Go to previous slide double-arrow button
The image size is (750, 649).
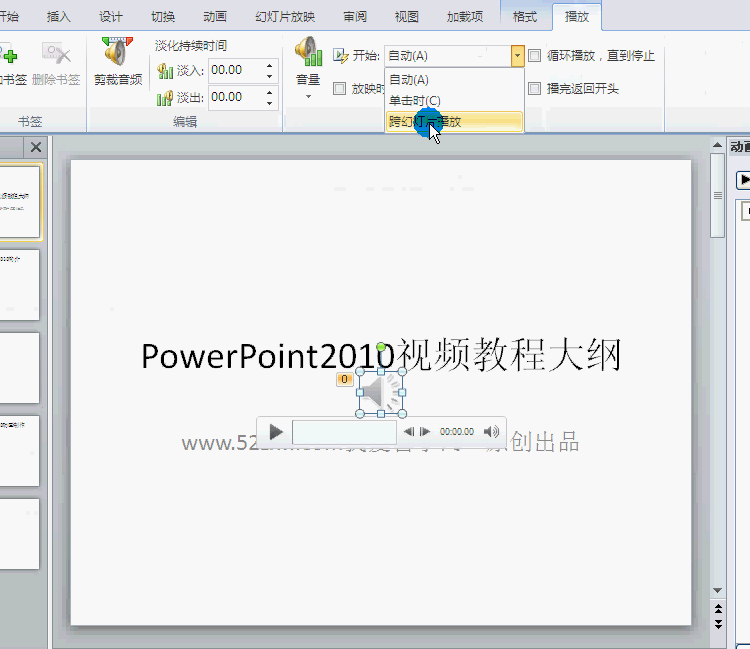pyautogui.click(x=718, y=609)
